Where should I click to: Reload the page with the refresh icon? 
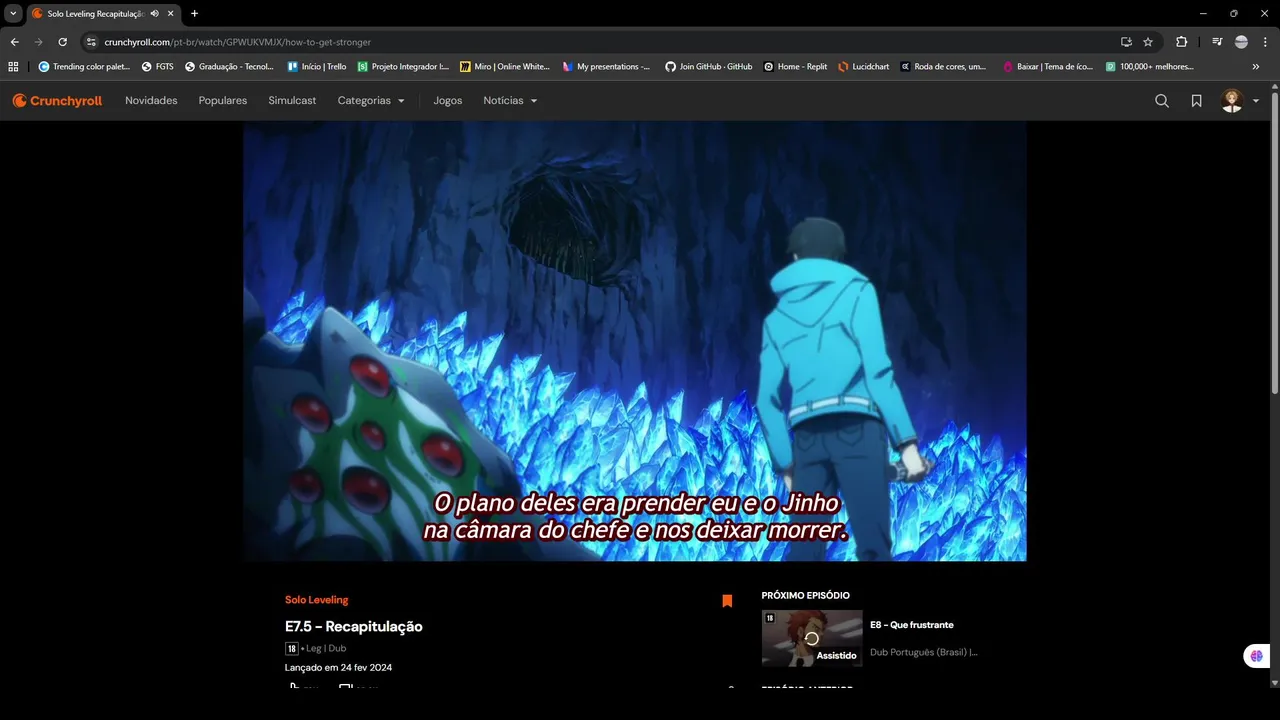(x=62, y=42)
